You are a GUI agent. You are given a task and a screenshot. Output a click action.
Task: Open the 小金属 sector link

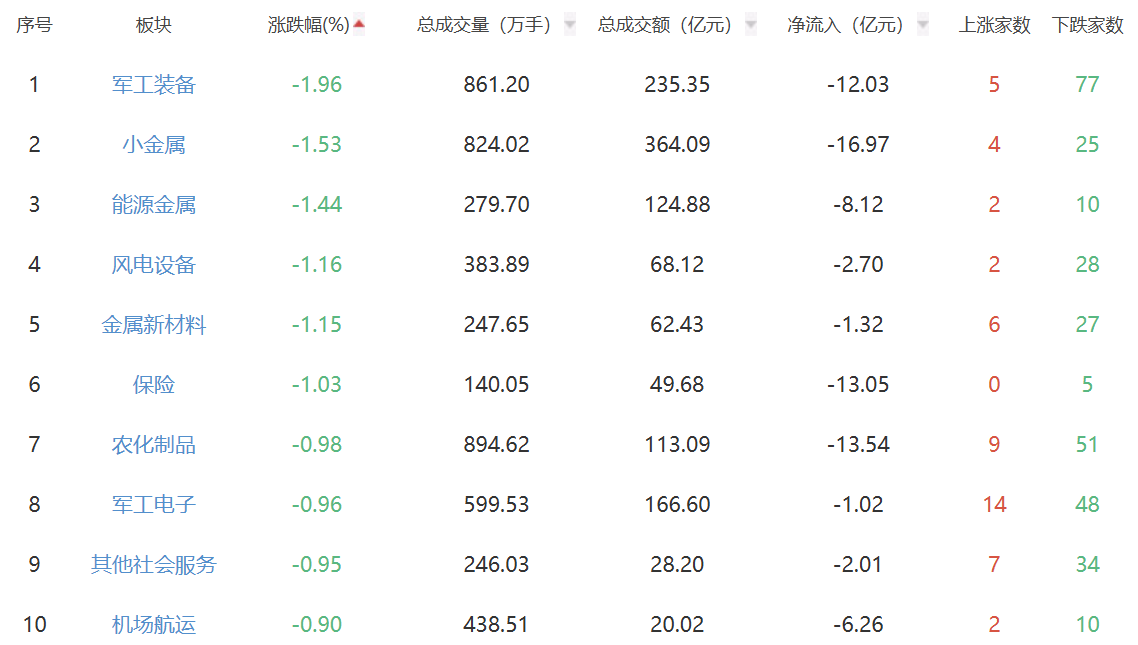[154, 144]
